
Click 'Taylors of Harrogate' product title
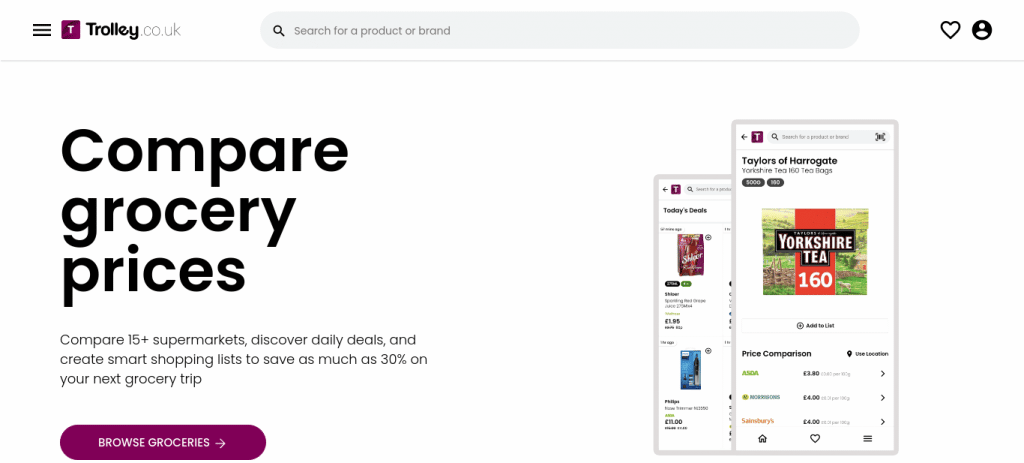pos(790,161)
